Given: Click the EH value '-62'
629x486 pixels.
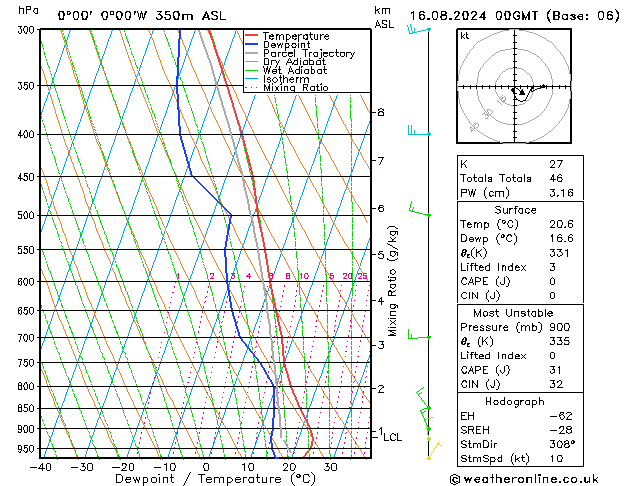Looking at the screenshot, I should [561, 416].
